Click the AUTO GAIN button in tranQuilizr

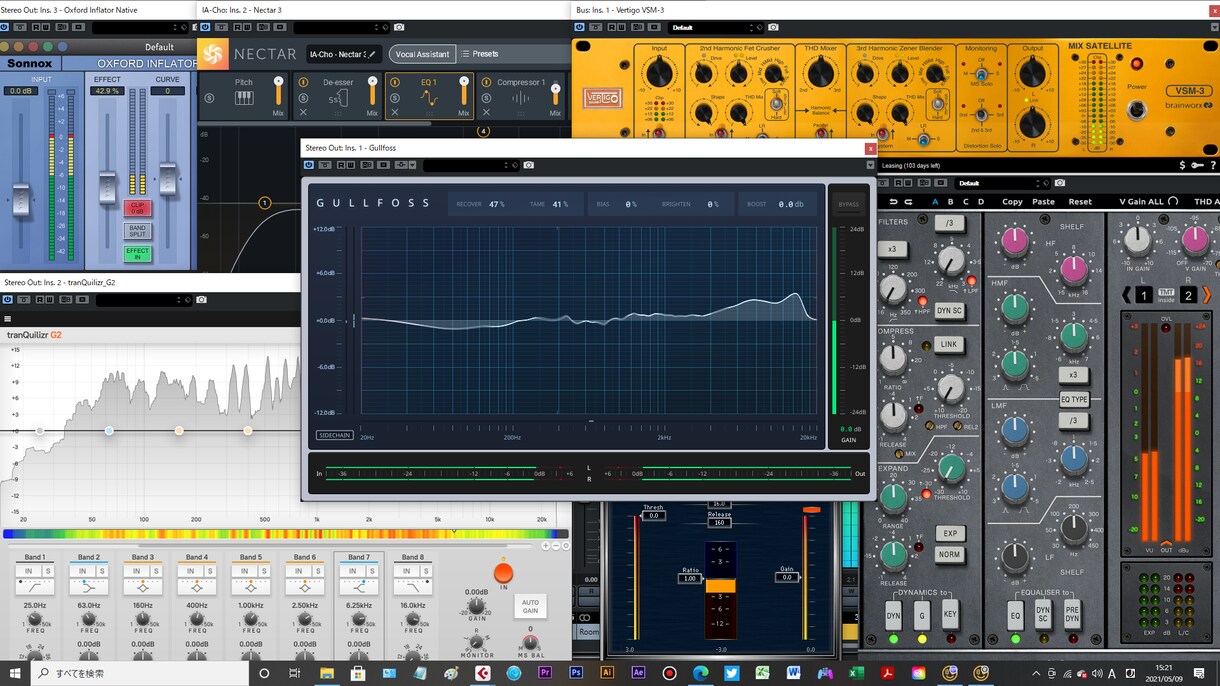tap(530, 607)
